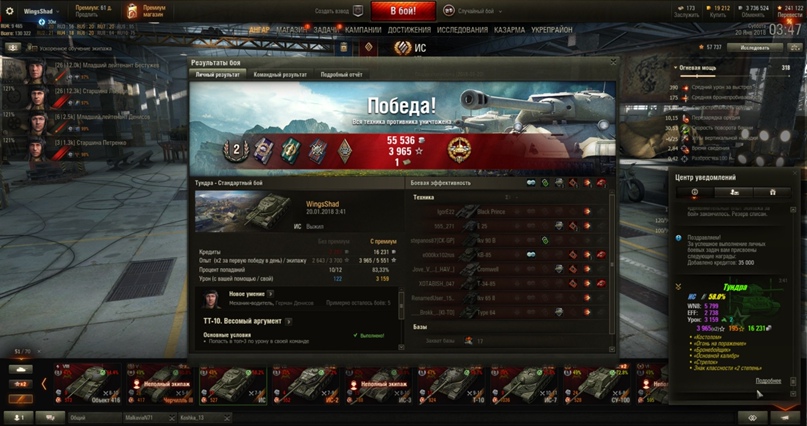Click the crew landing button above crew list

13,48
